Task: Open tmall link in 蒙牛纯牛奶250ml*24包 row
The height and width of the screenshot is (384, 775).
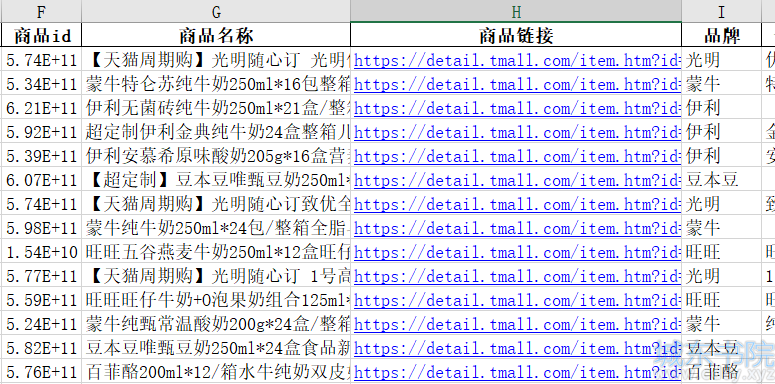Action: [517, 228]
